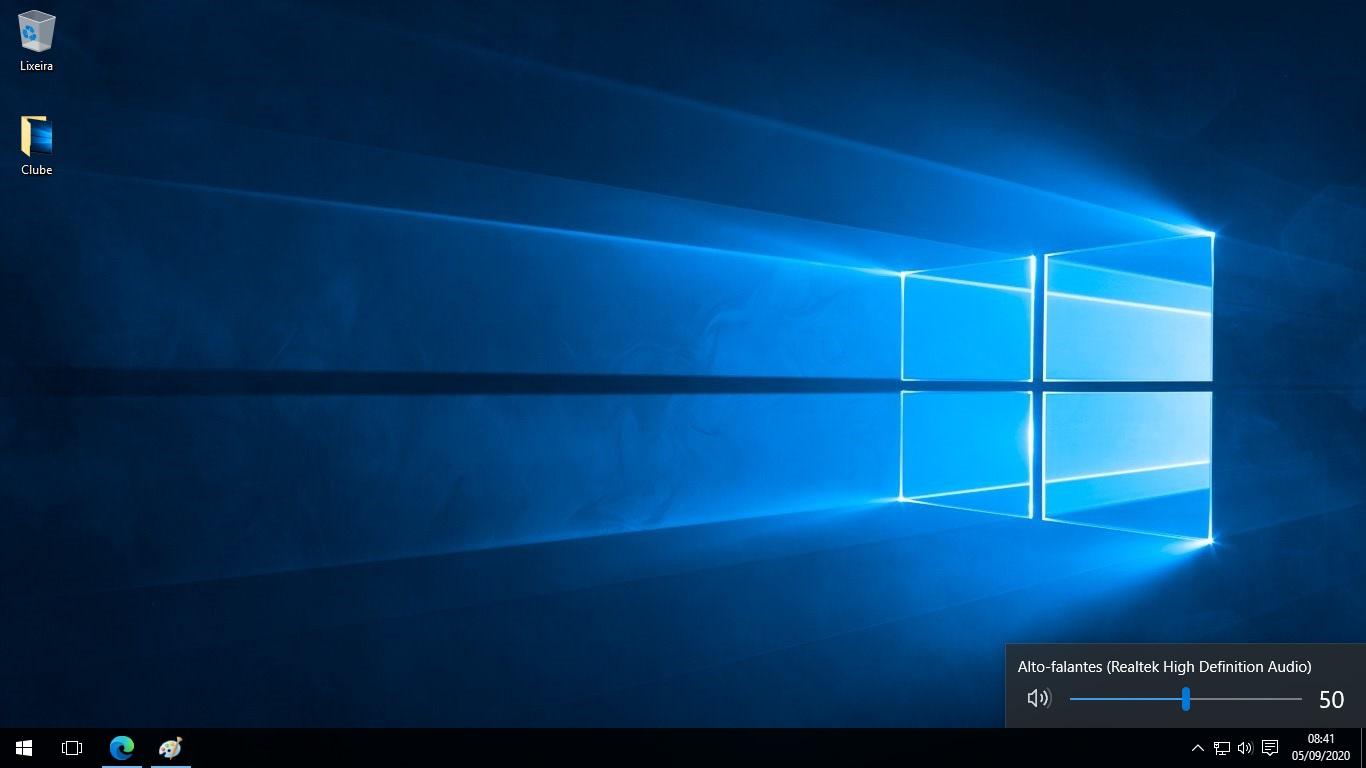The image size is (1366, 768).
Task: Open Task View from the taskbar
Action: coord(72,748)
